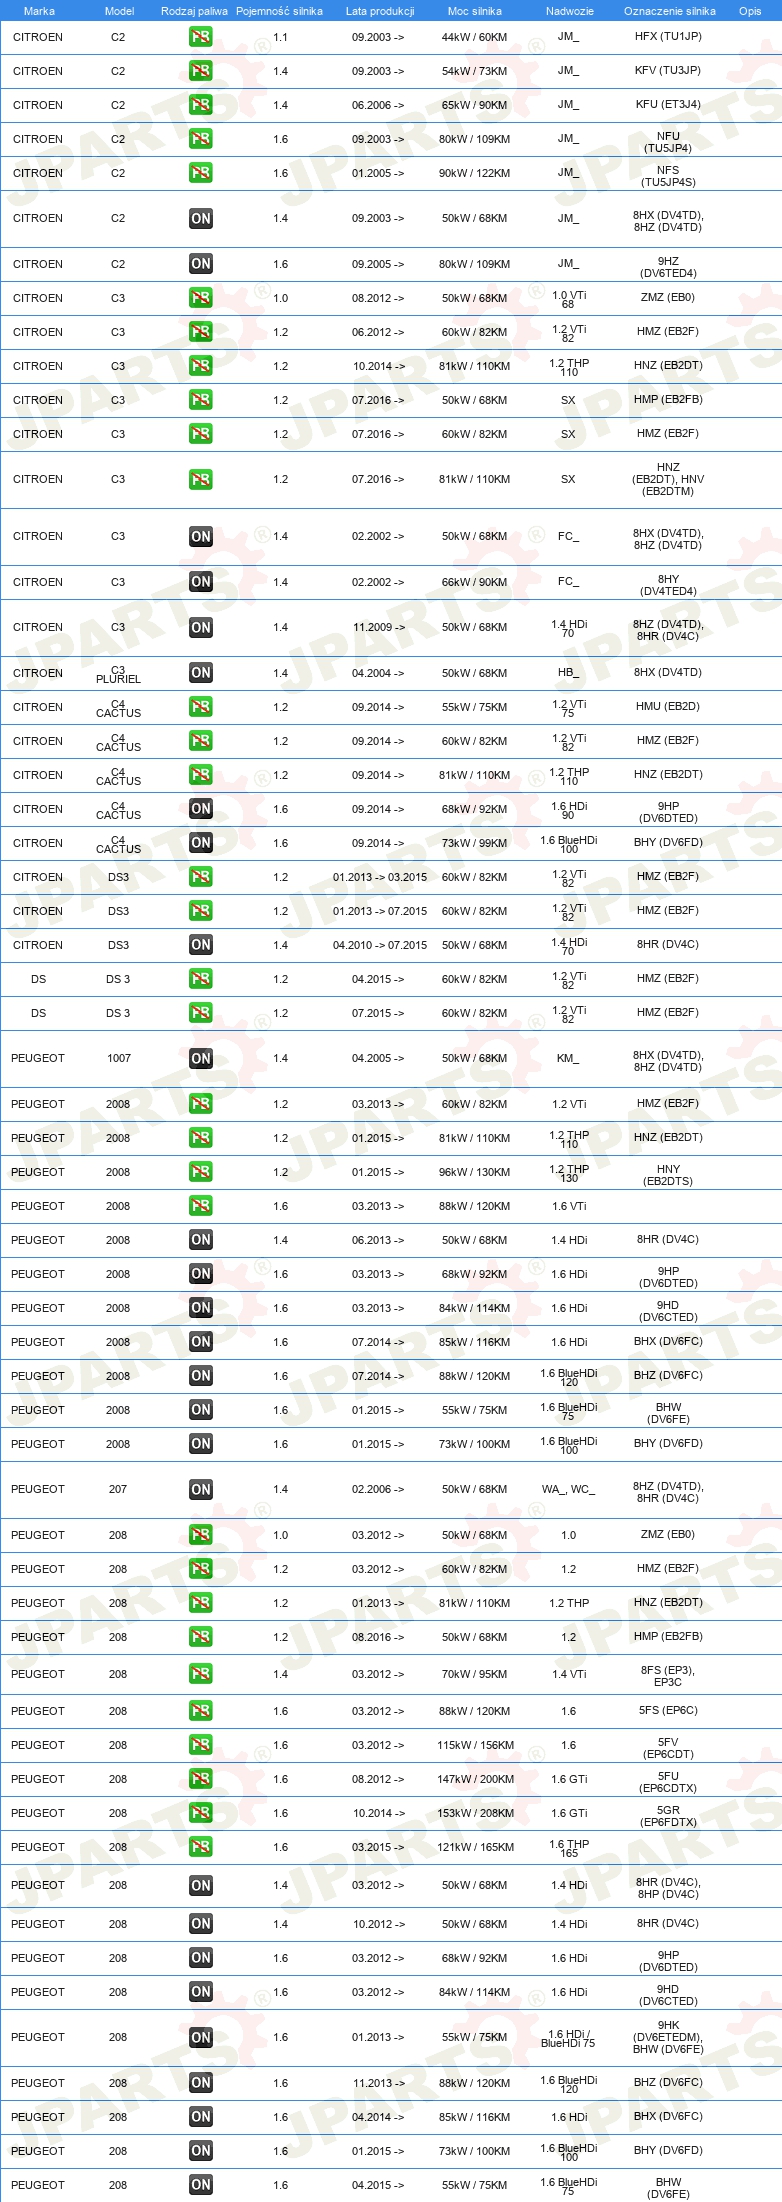Click diesel ON icon in Peugeot 208 9HK row
This screenshot has height=2202, width=782.
201,2037
